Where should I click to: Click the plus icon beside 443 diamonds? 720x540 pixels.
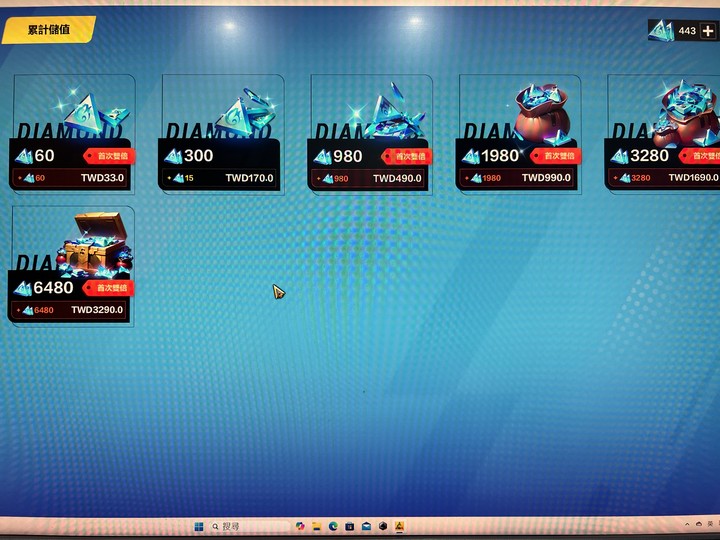(x=708, y=31)
